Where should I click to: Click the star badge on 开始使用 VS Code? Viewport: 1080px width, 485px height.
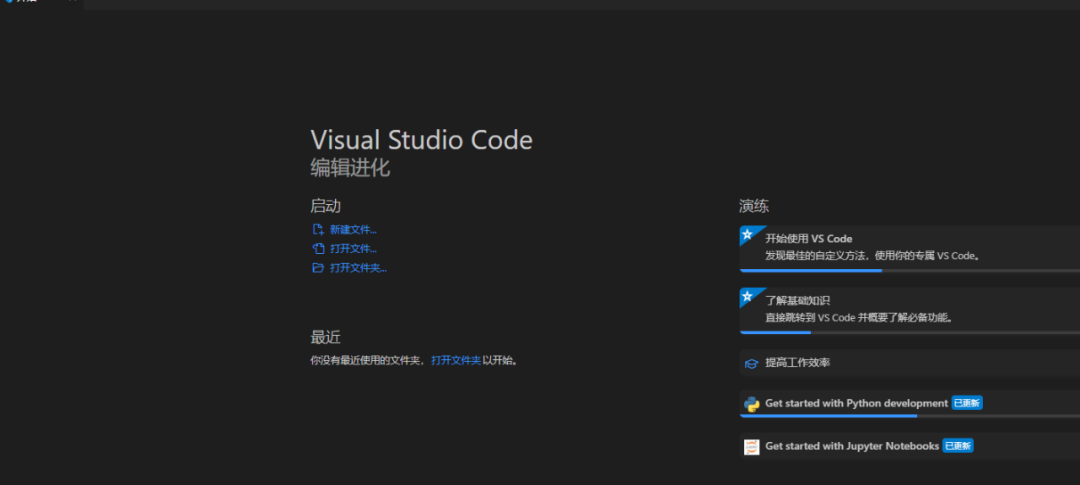746,233
